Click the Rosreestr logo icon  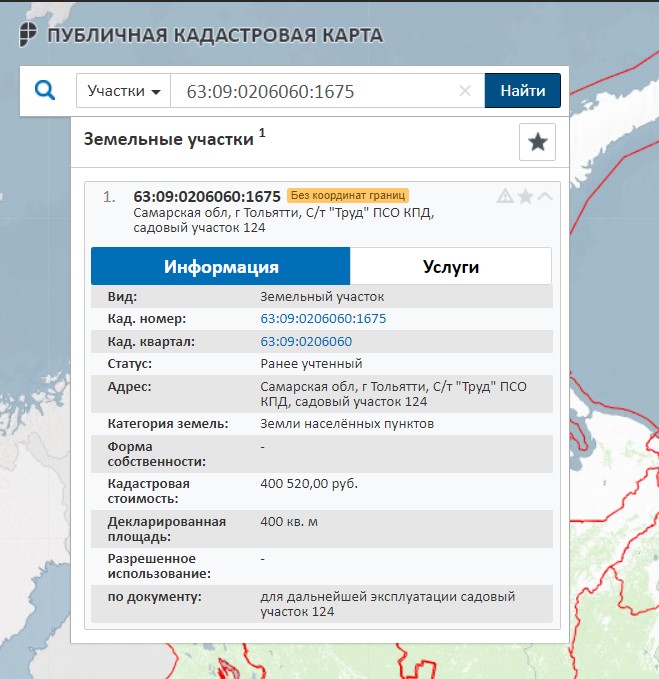[x=28, y=34]
